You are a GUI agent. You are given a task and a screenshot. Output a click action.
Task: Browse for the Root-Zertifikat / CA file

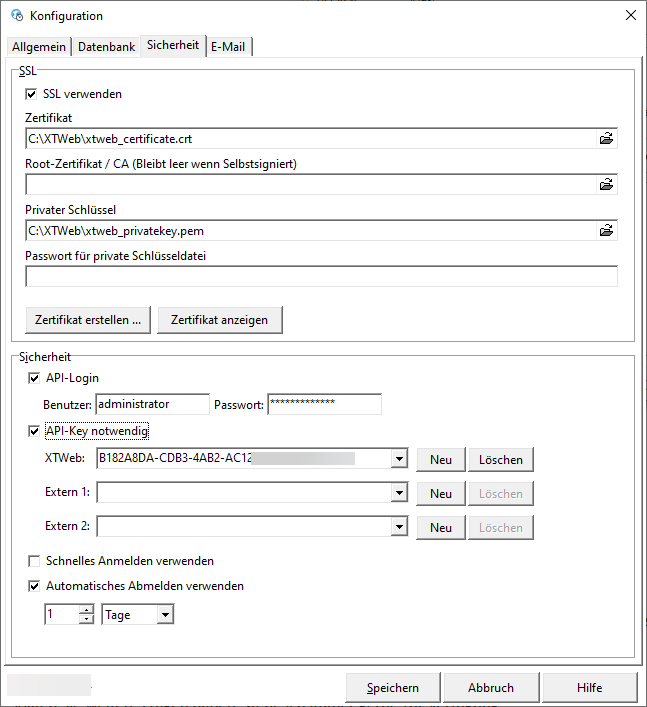[x=606, y=184]
